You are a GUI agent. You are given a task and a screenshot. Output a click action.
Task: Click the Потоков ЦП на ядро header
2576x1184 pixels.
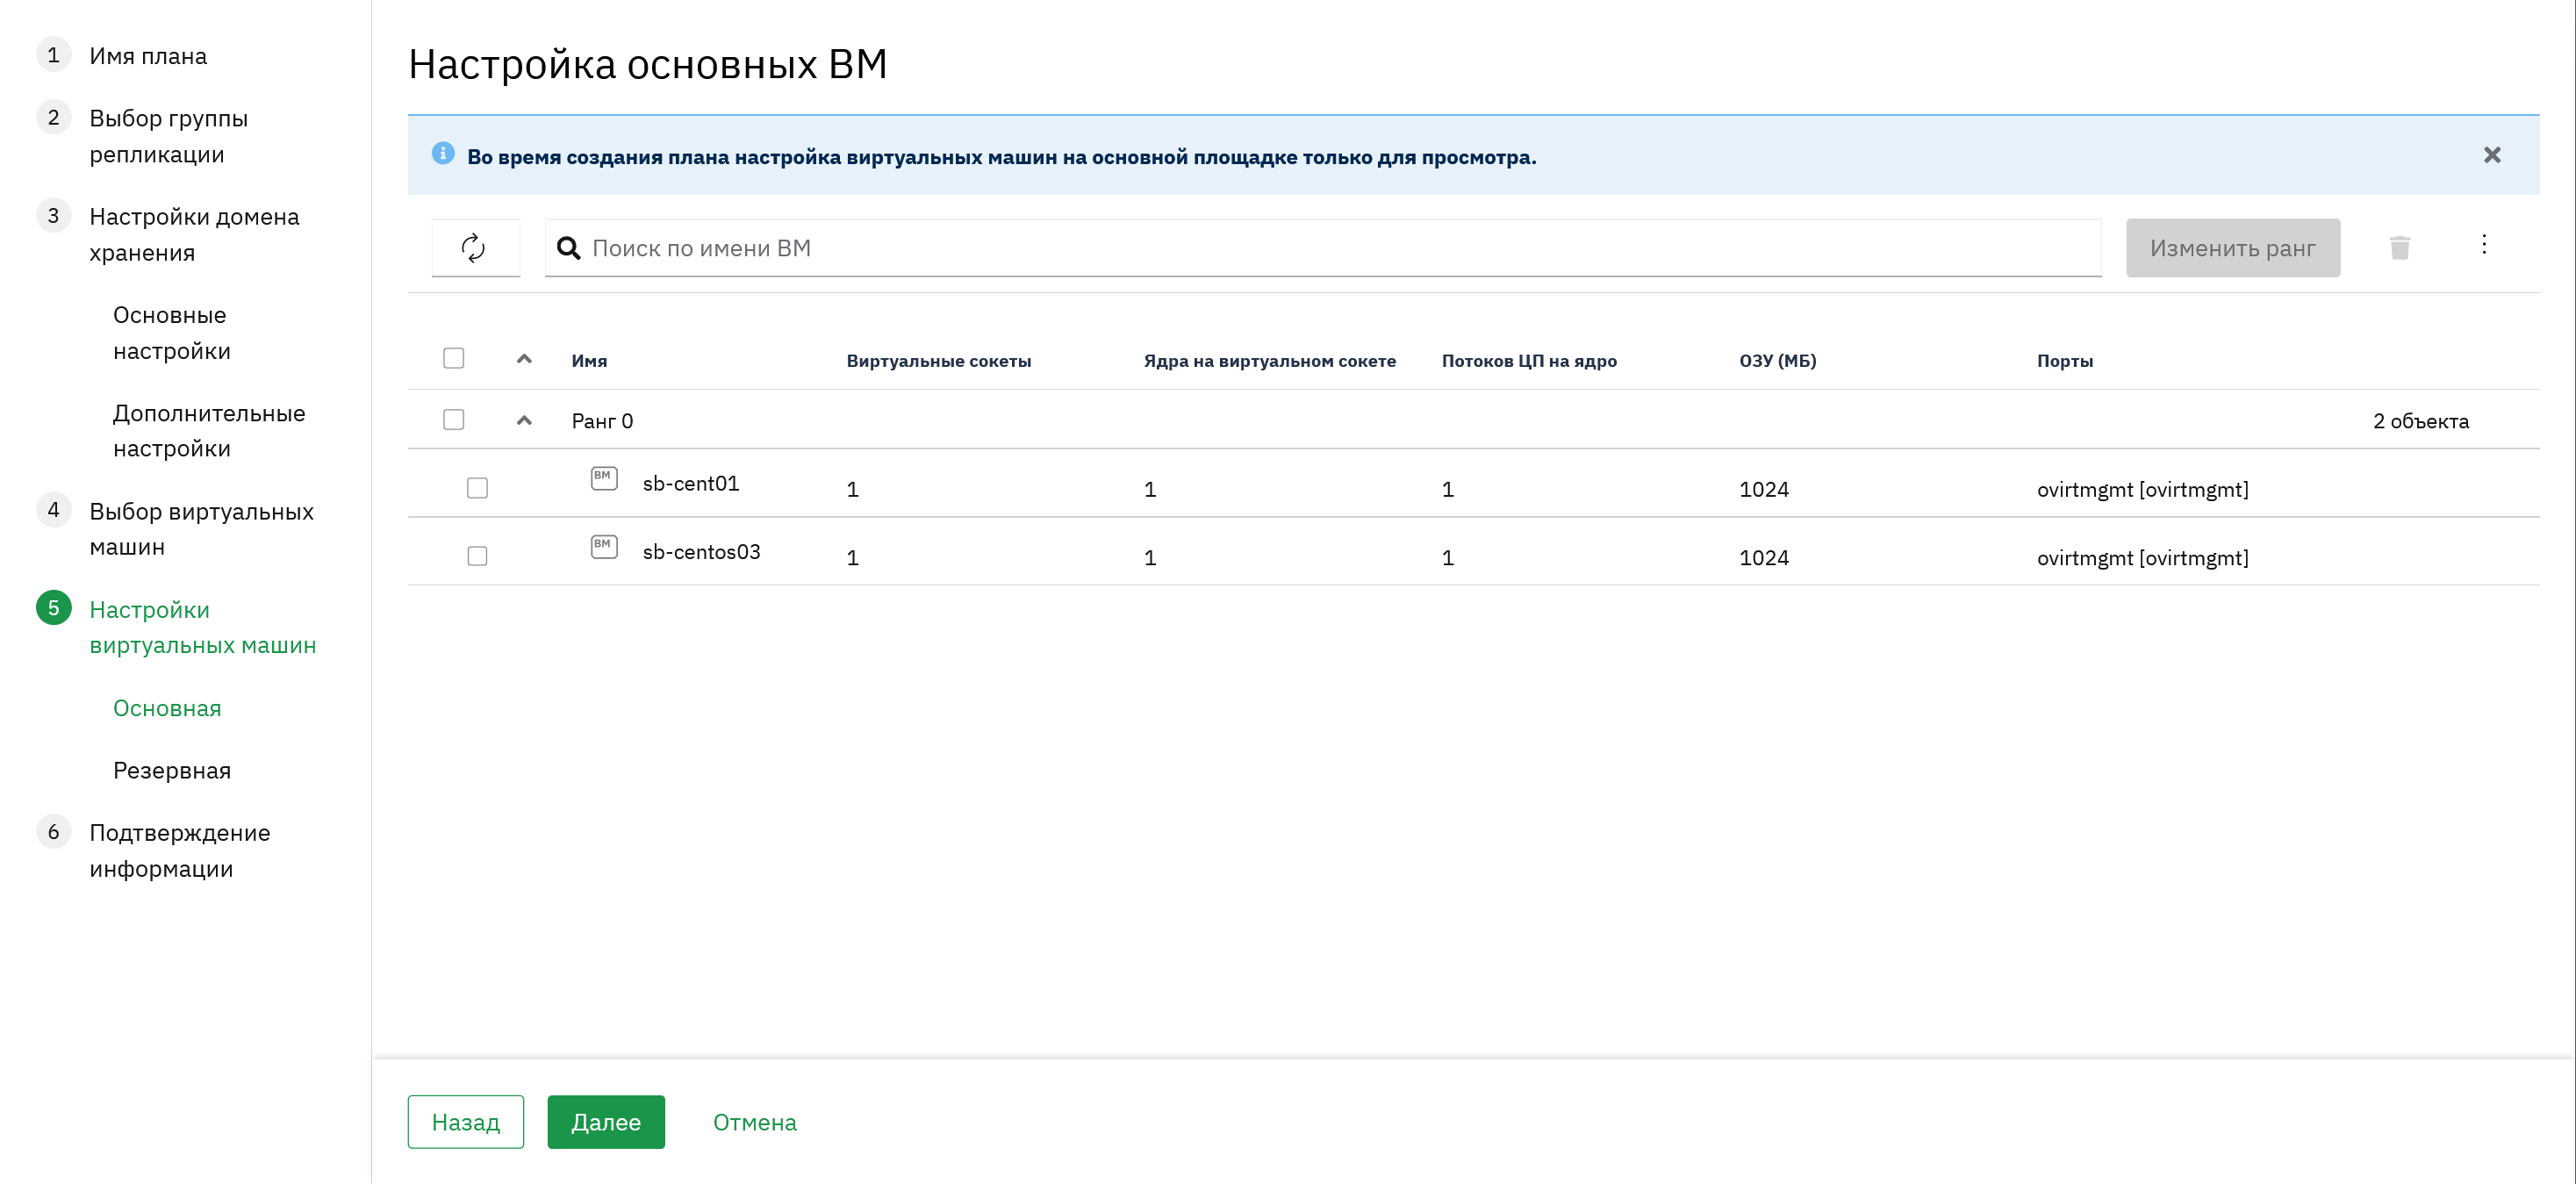(1529, 361)
